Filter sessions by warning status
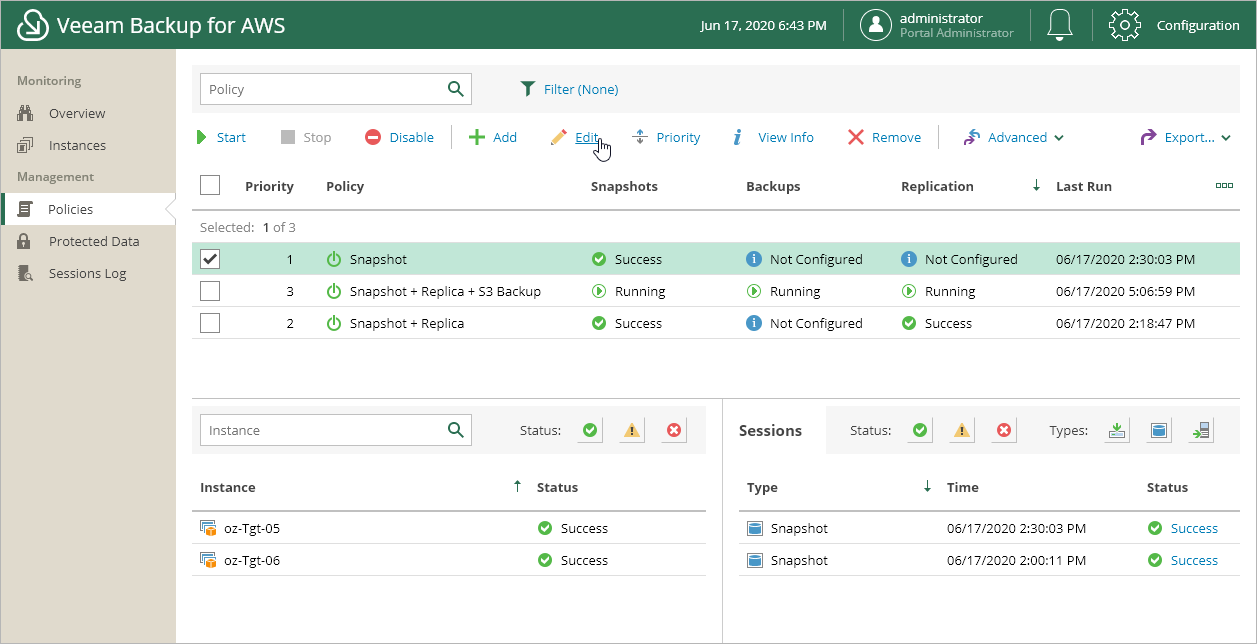Viewport: 1257px width, 644px height. (x=962, y=430)
